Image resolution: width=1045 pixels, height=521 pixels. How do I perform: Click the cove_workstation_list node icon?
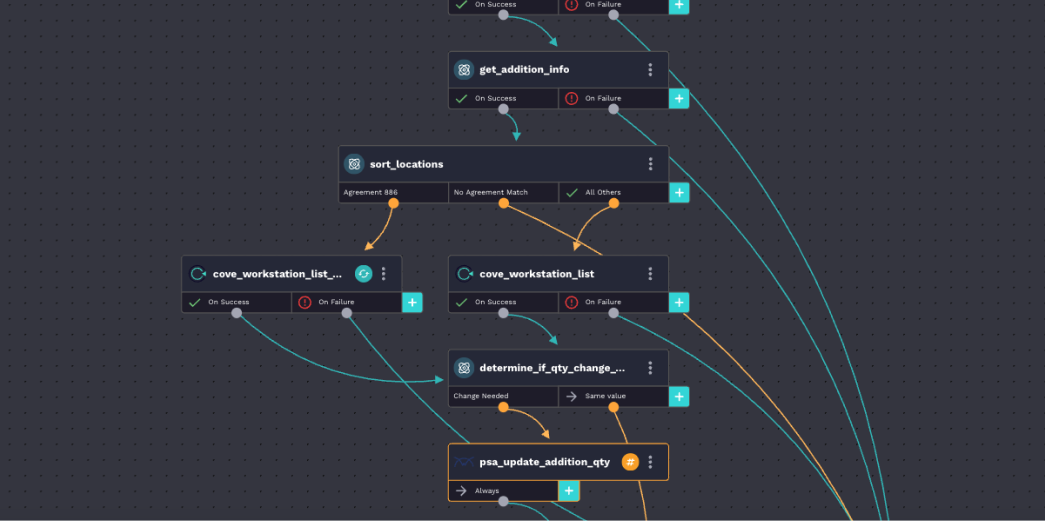pos(464,274)
